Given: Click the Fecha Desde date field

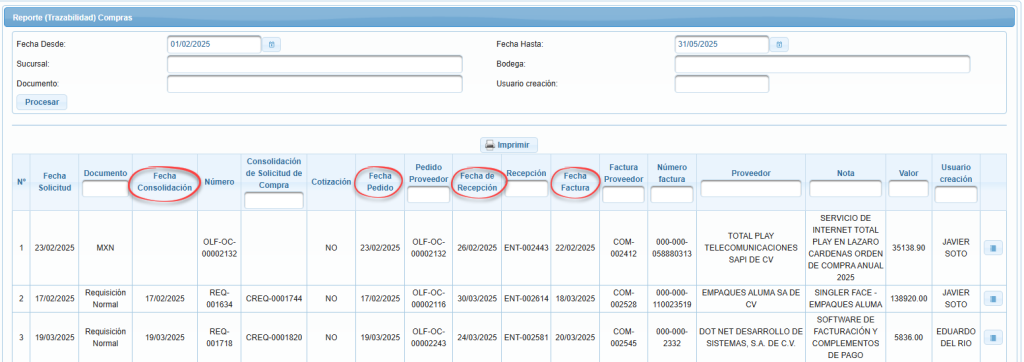Looking at the screenshot, I should [214, 44].
